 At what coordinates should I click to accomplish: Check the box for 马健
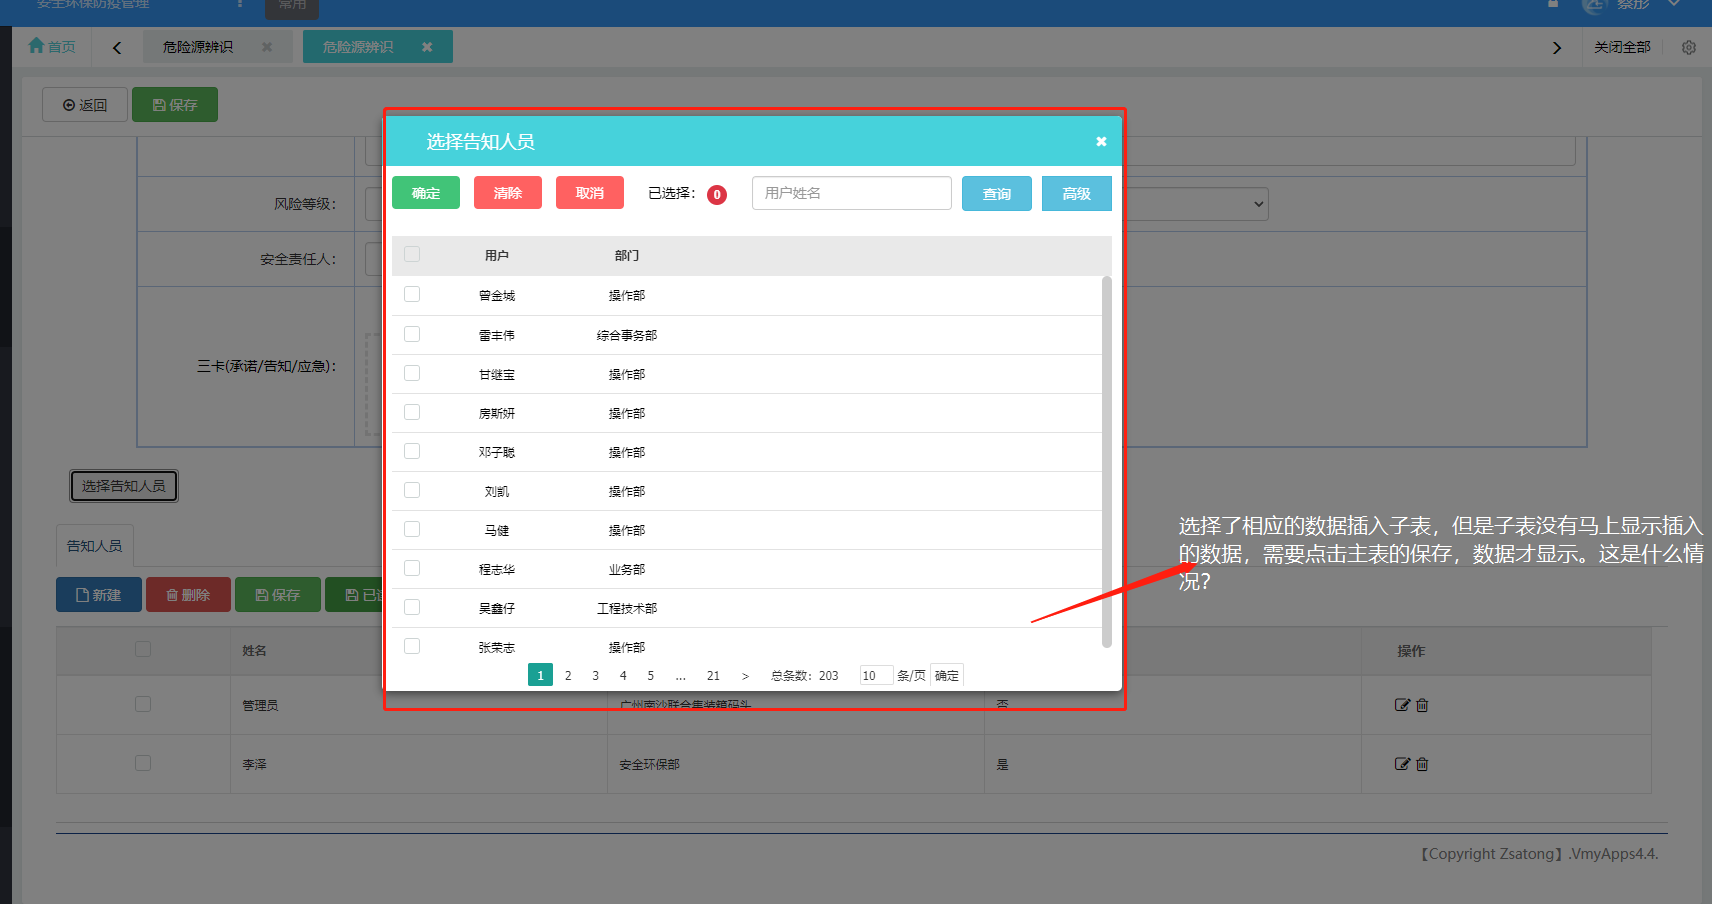[412, 529]
